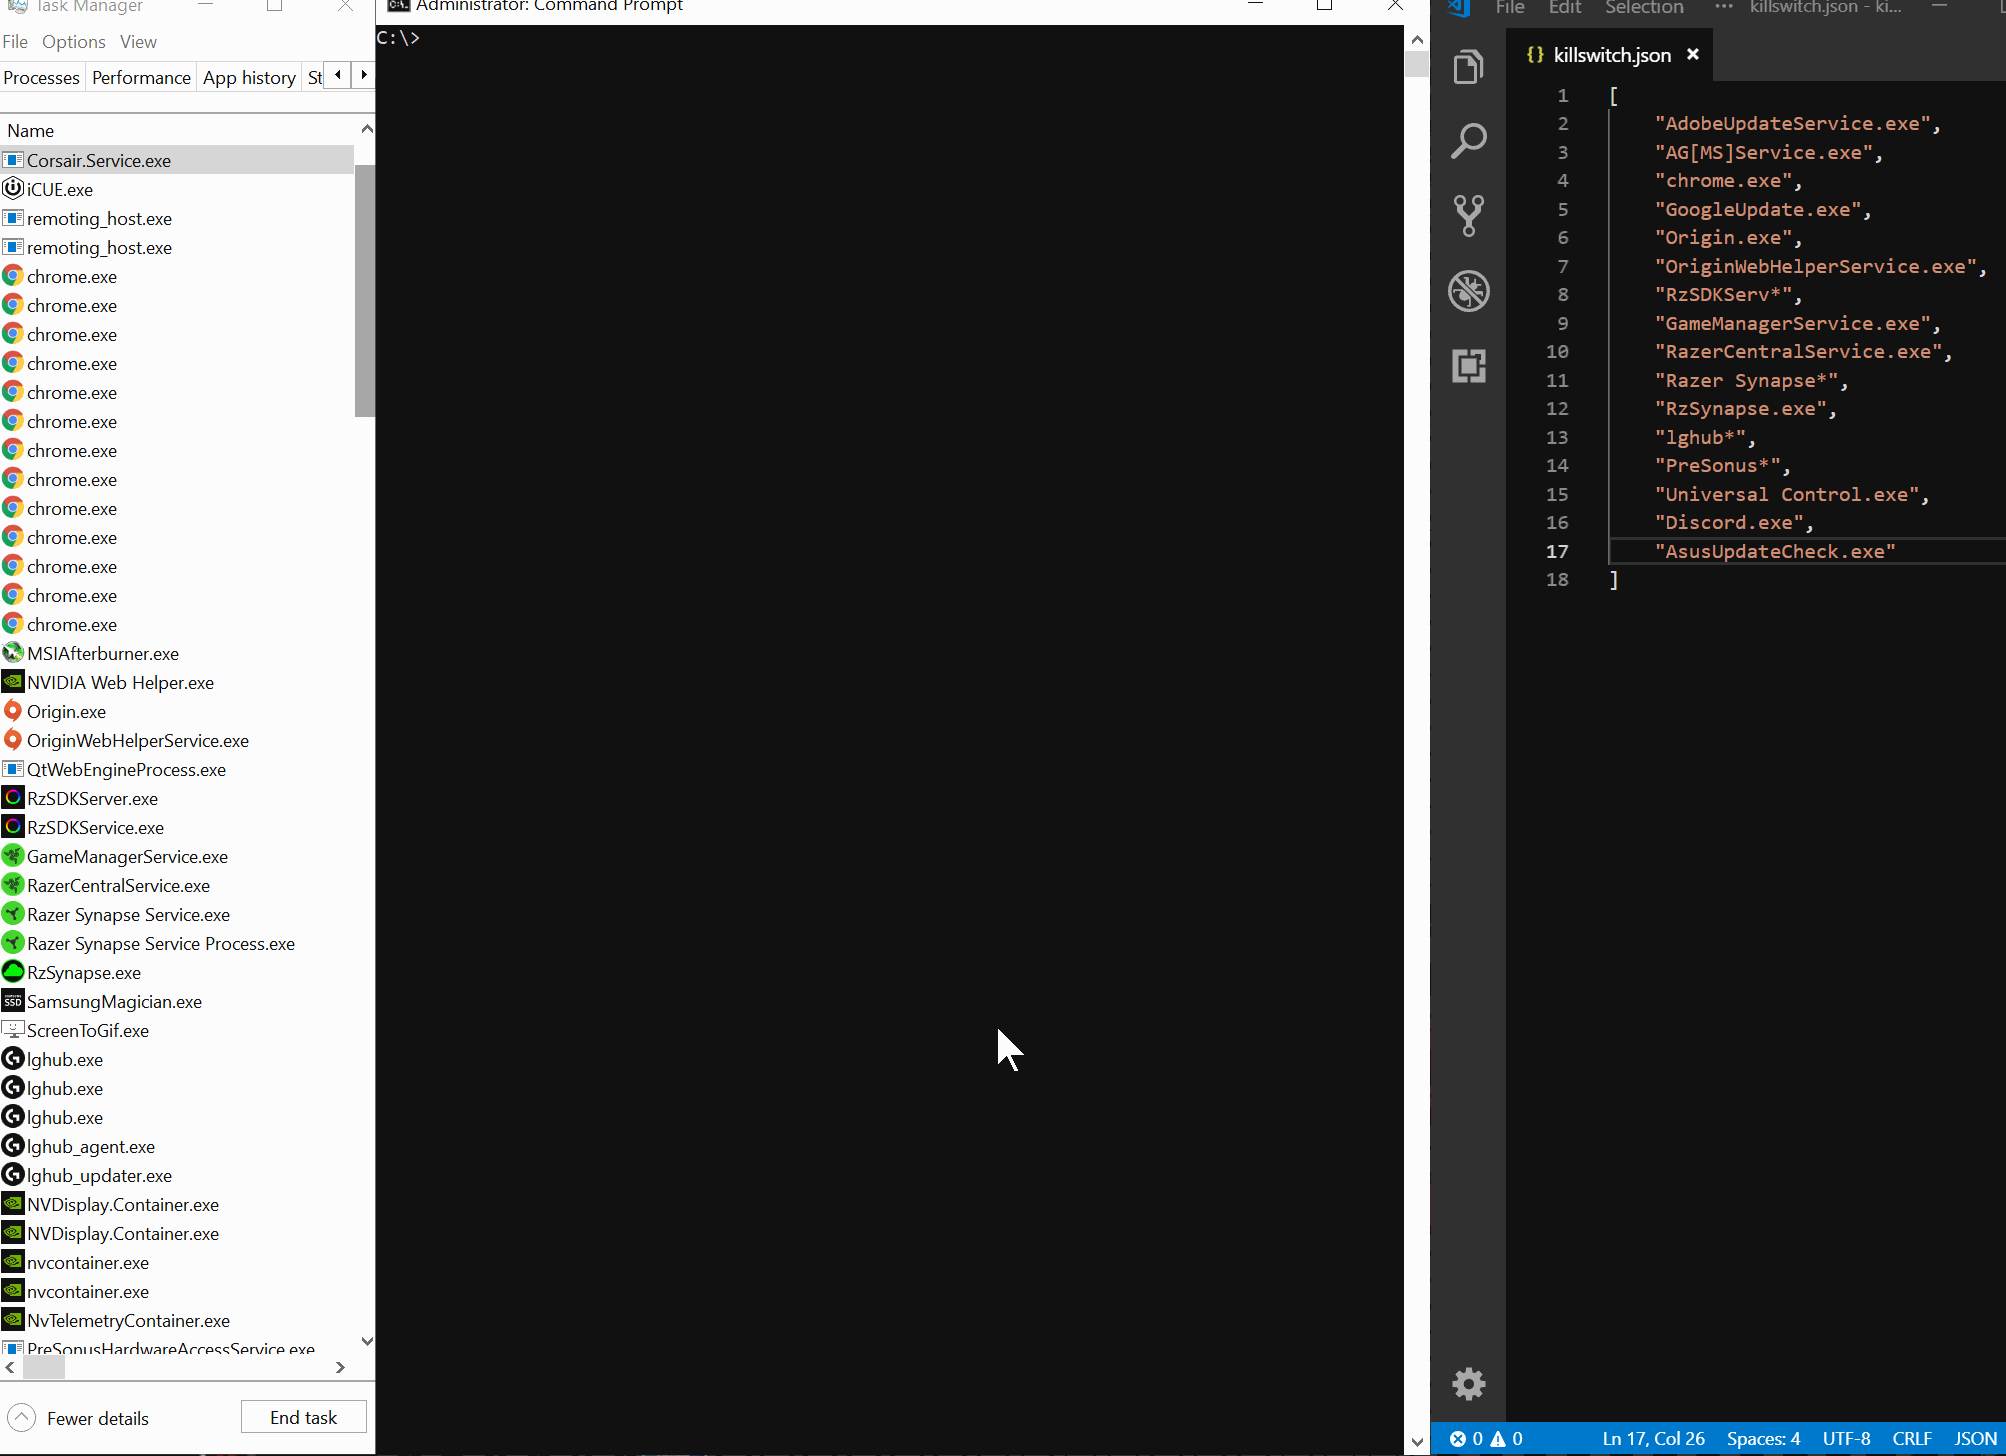Change language mode JSON in status bar
Viewport: 2006px width, 1456px height.
[x=1974, y=1438]
